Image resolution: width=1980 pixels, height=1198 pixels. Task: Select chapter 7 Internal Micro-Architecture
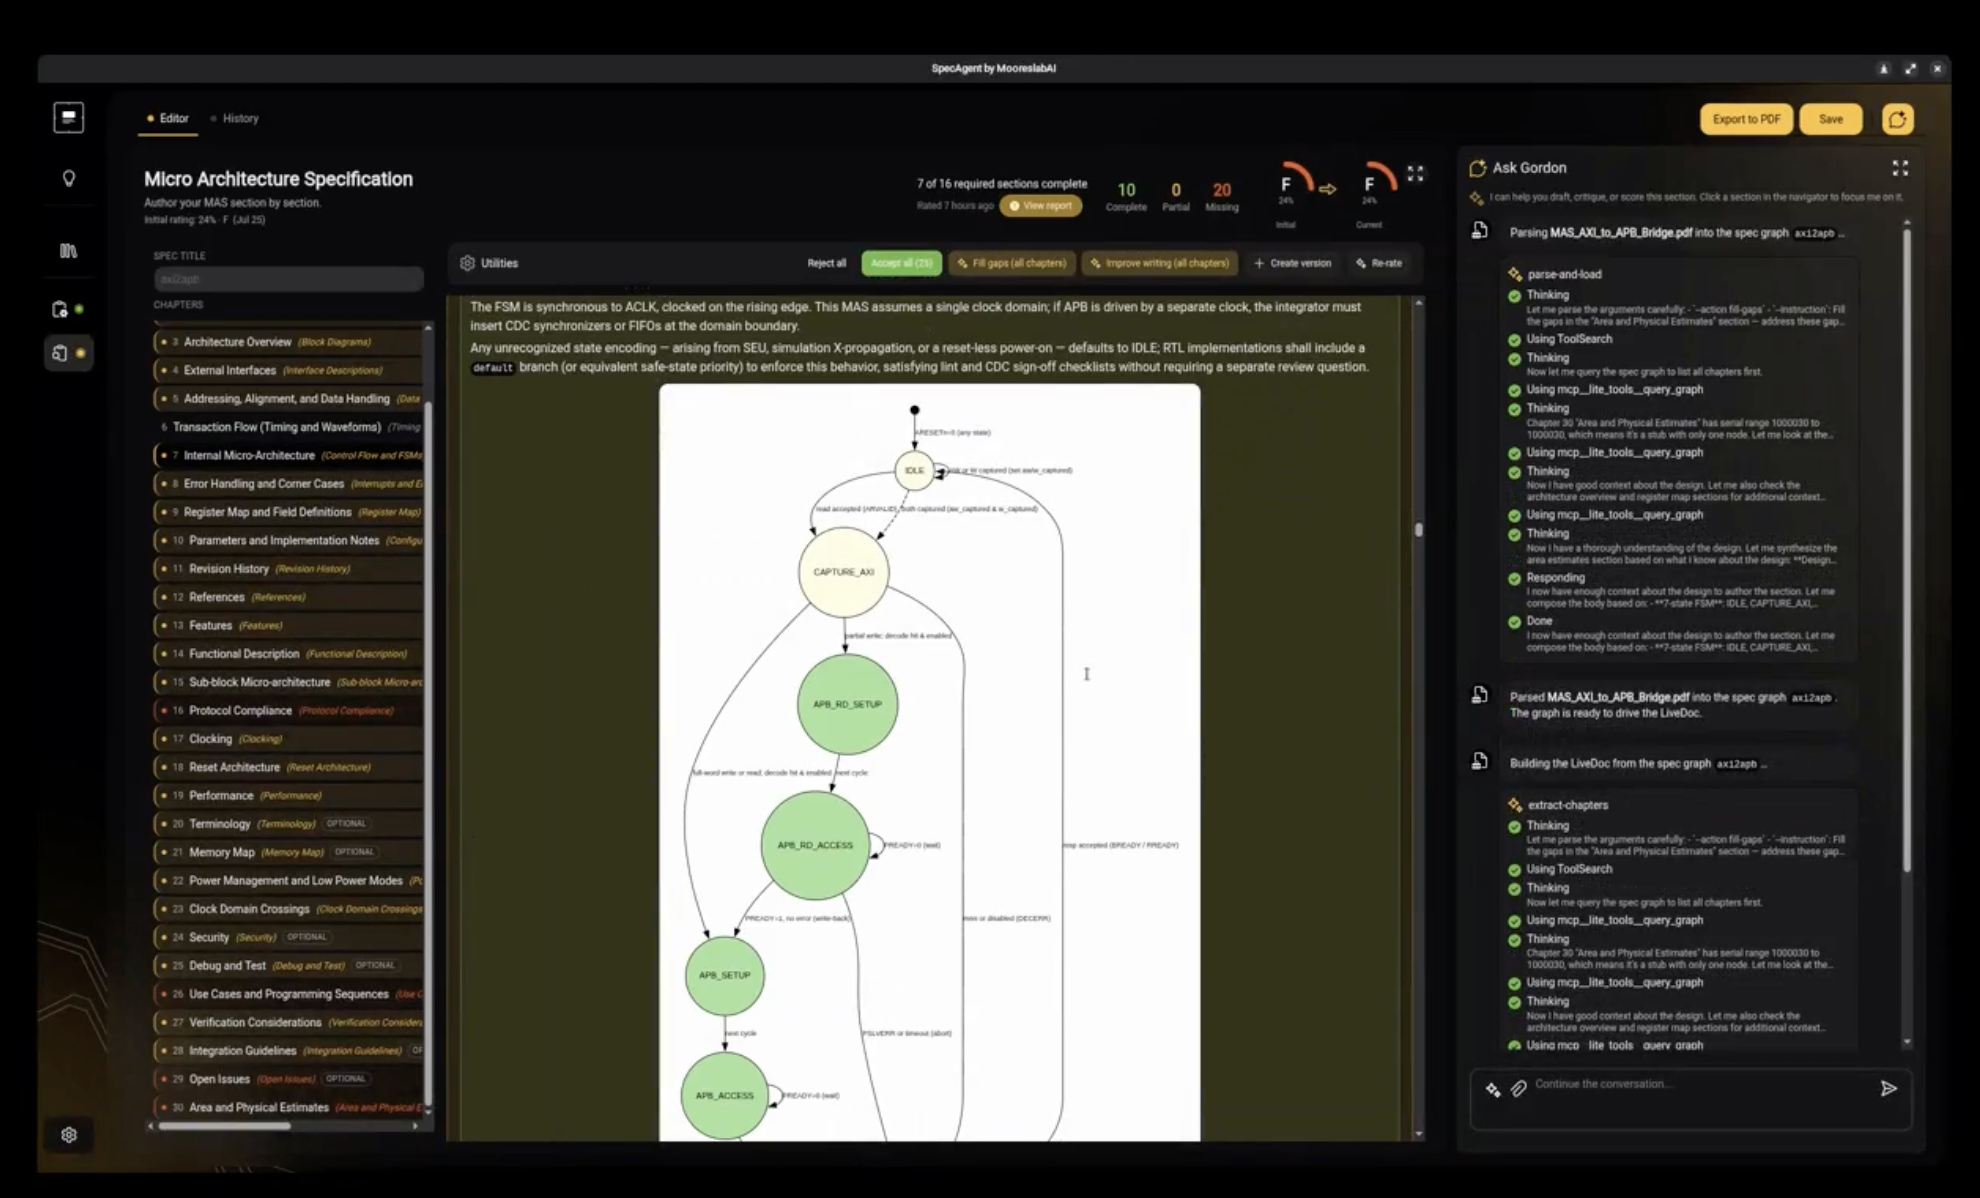288,455
